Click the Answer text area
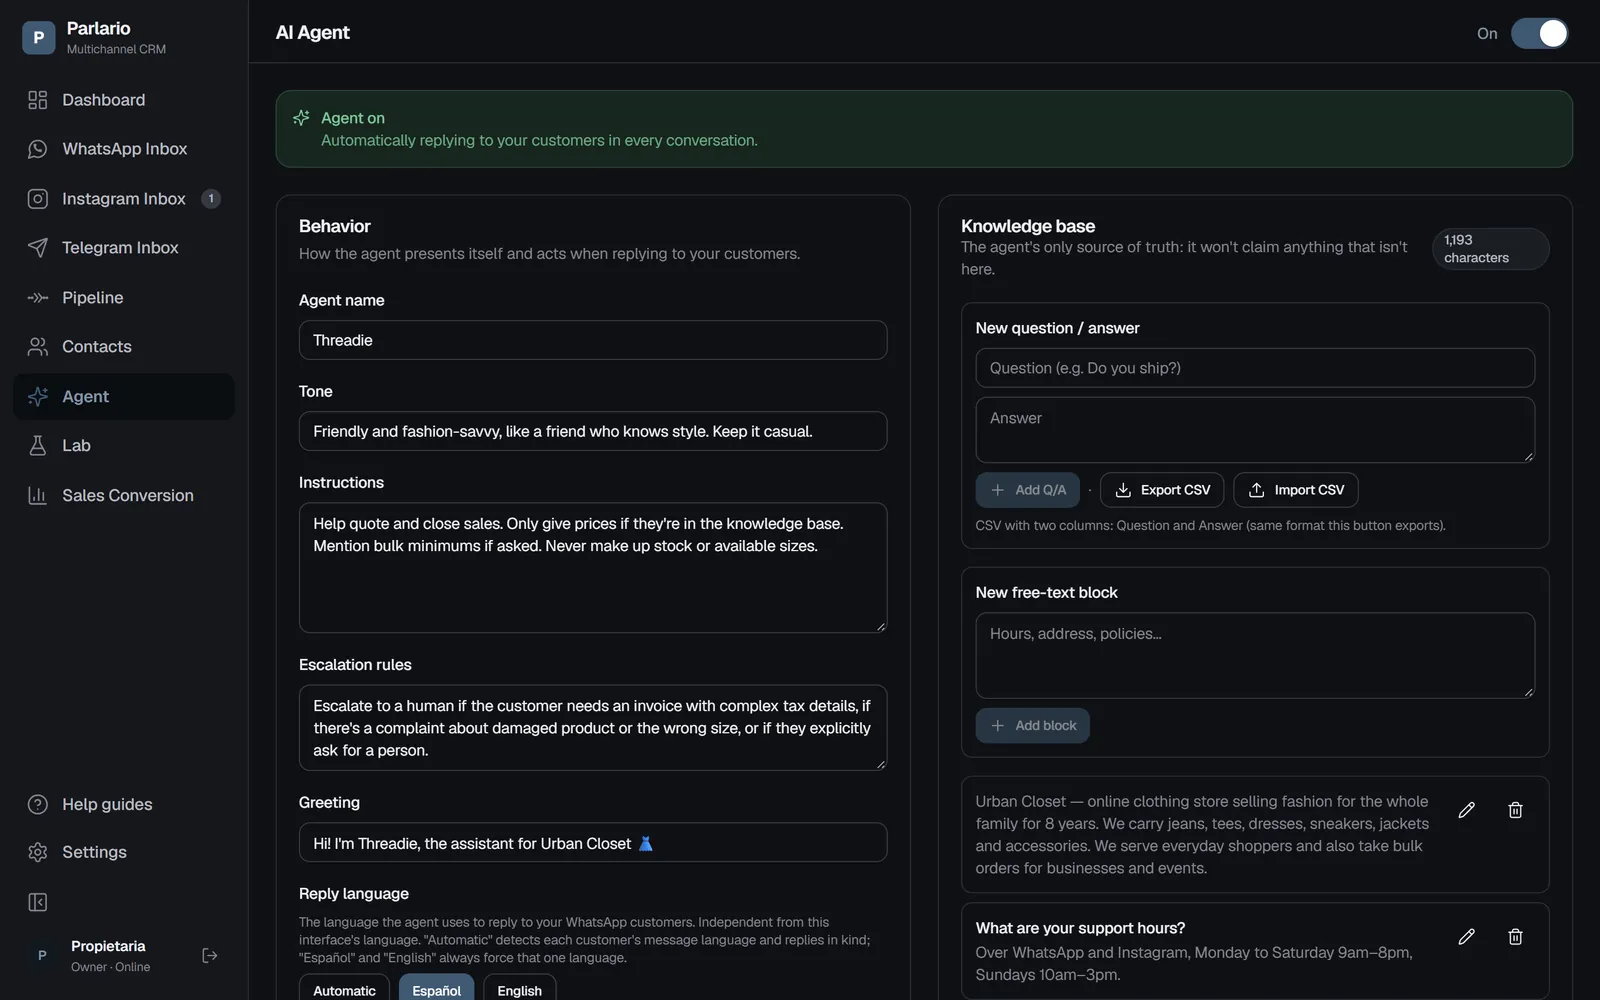Viewport: 1600px width, 1000px height. pos(1255,430)
